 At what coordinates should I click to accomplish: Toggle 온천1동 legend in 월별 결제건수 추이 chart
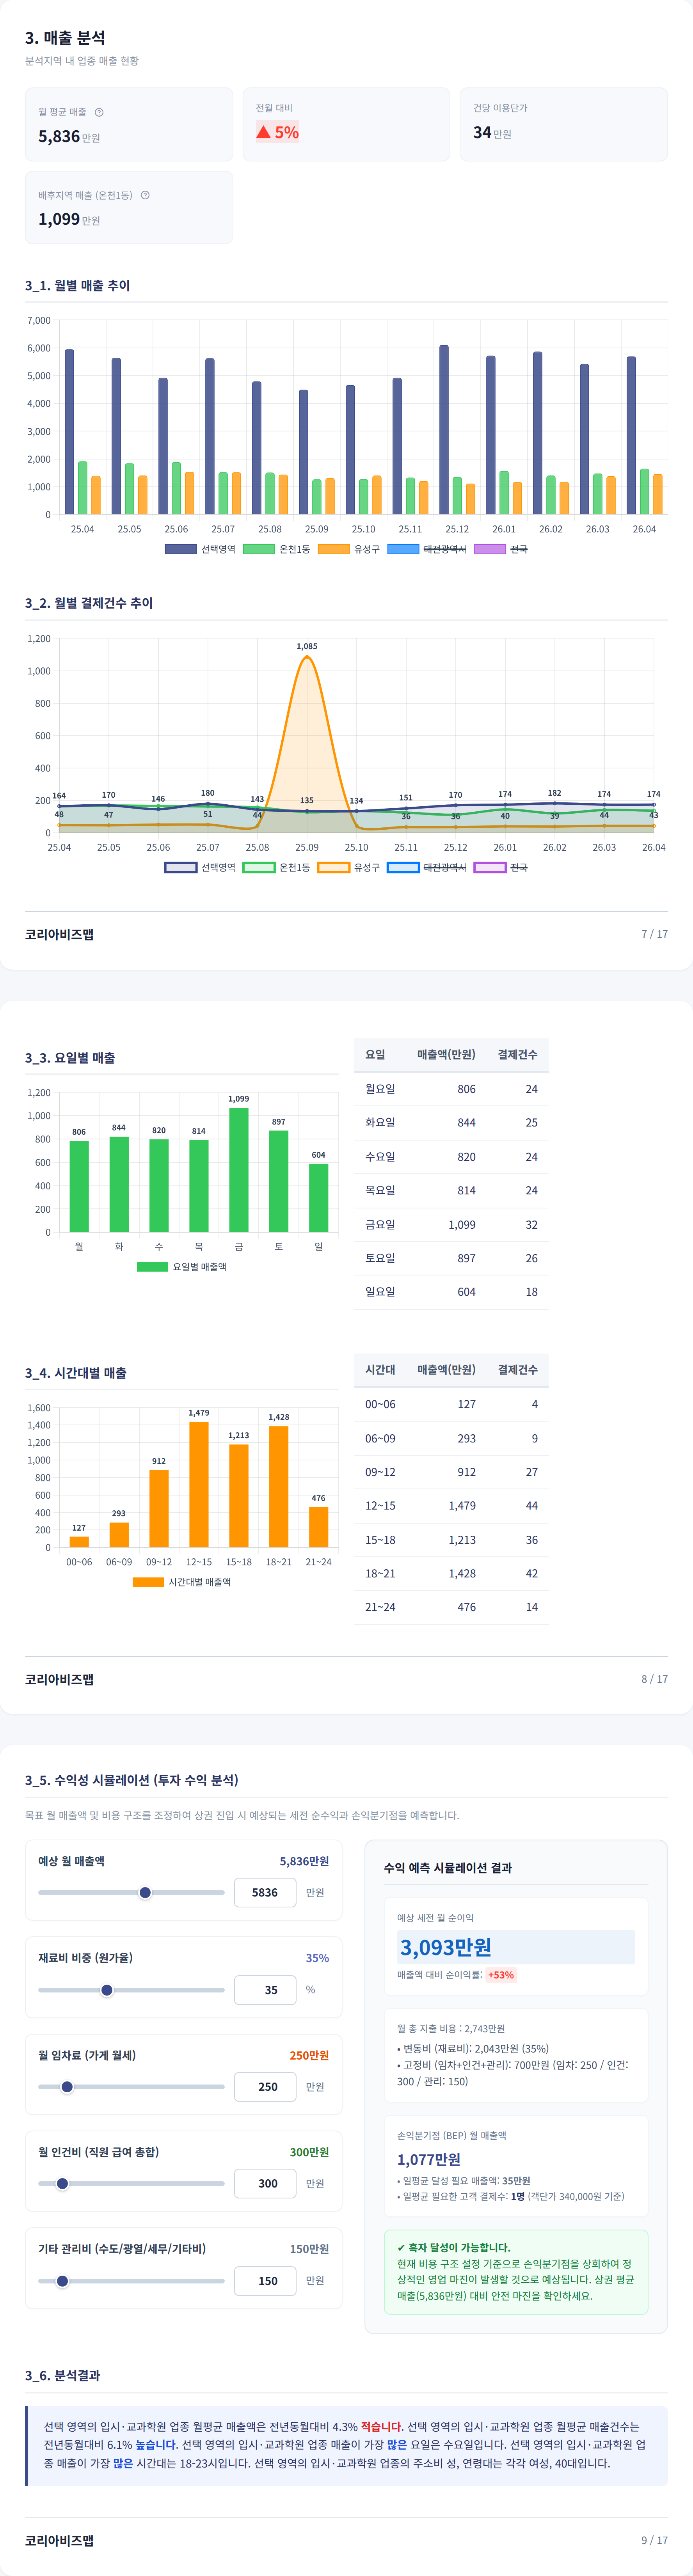[277, 867]
